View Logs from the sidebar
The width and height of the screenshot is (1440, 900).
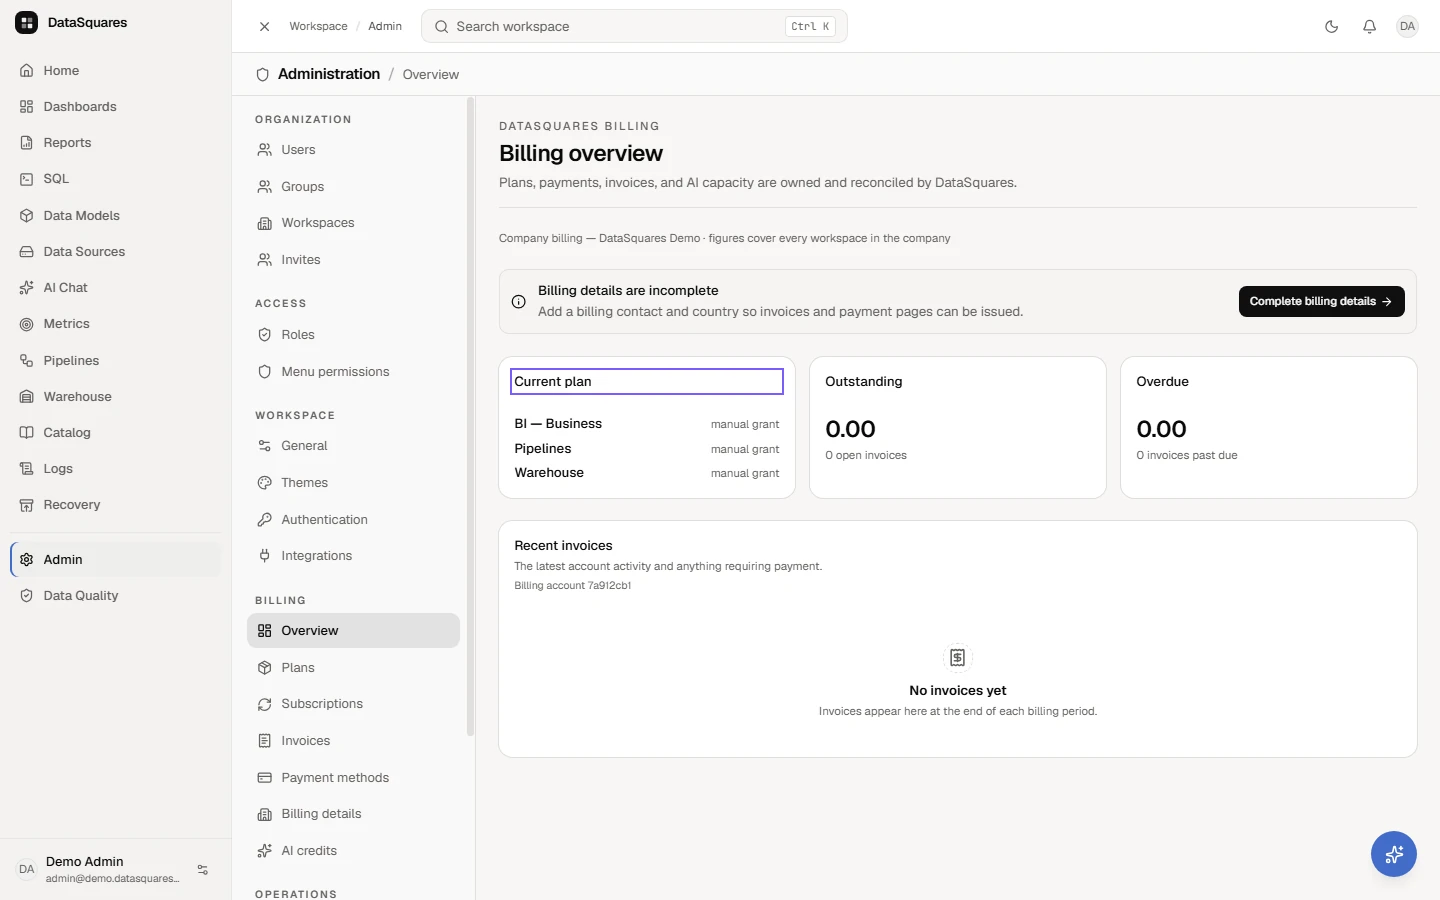115,469
